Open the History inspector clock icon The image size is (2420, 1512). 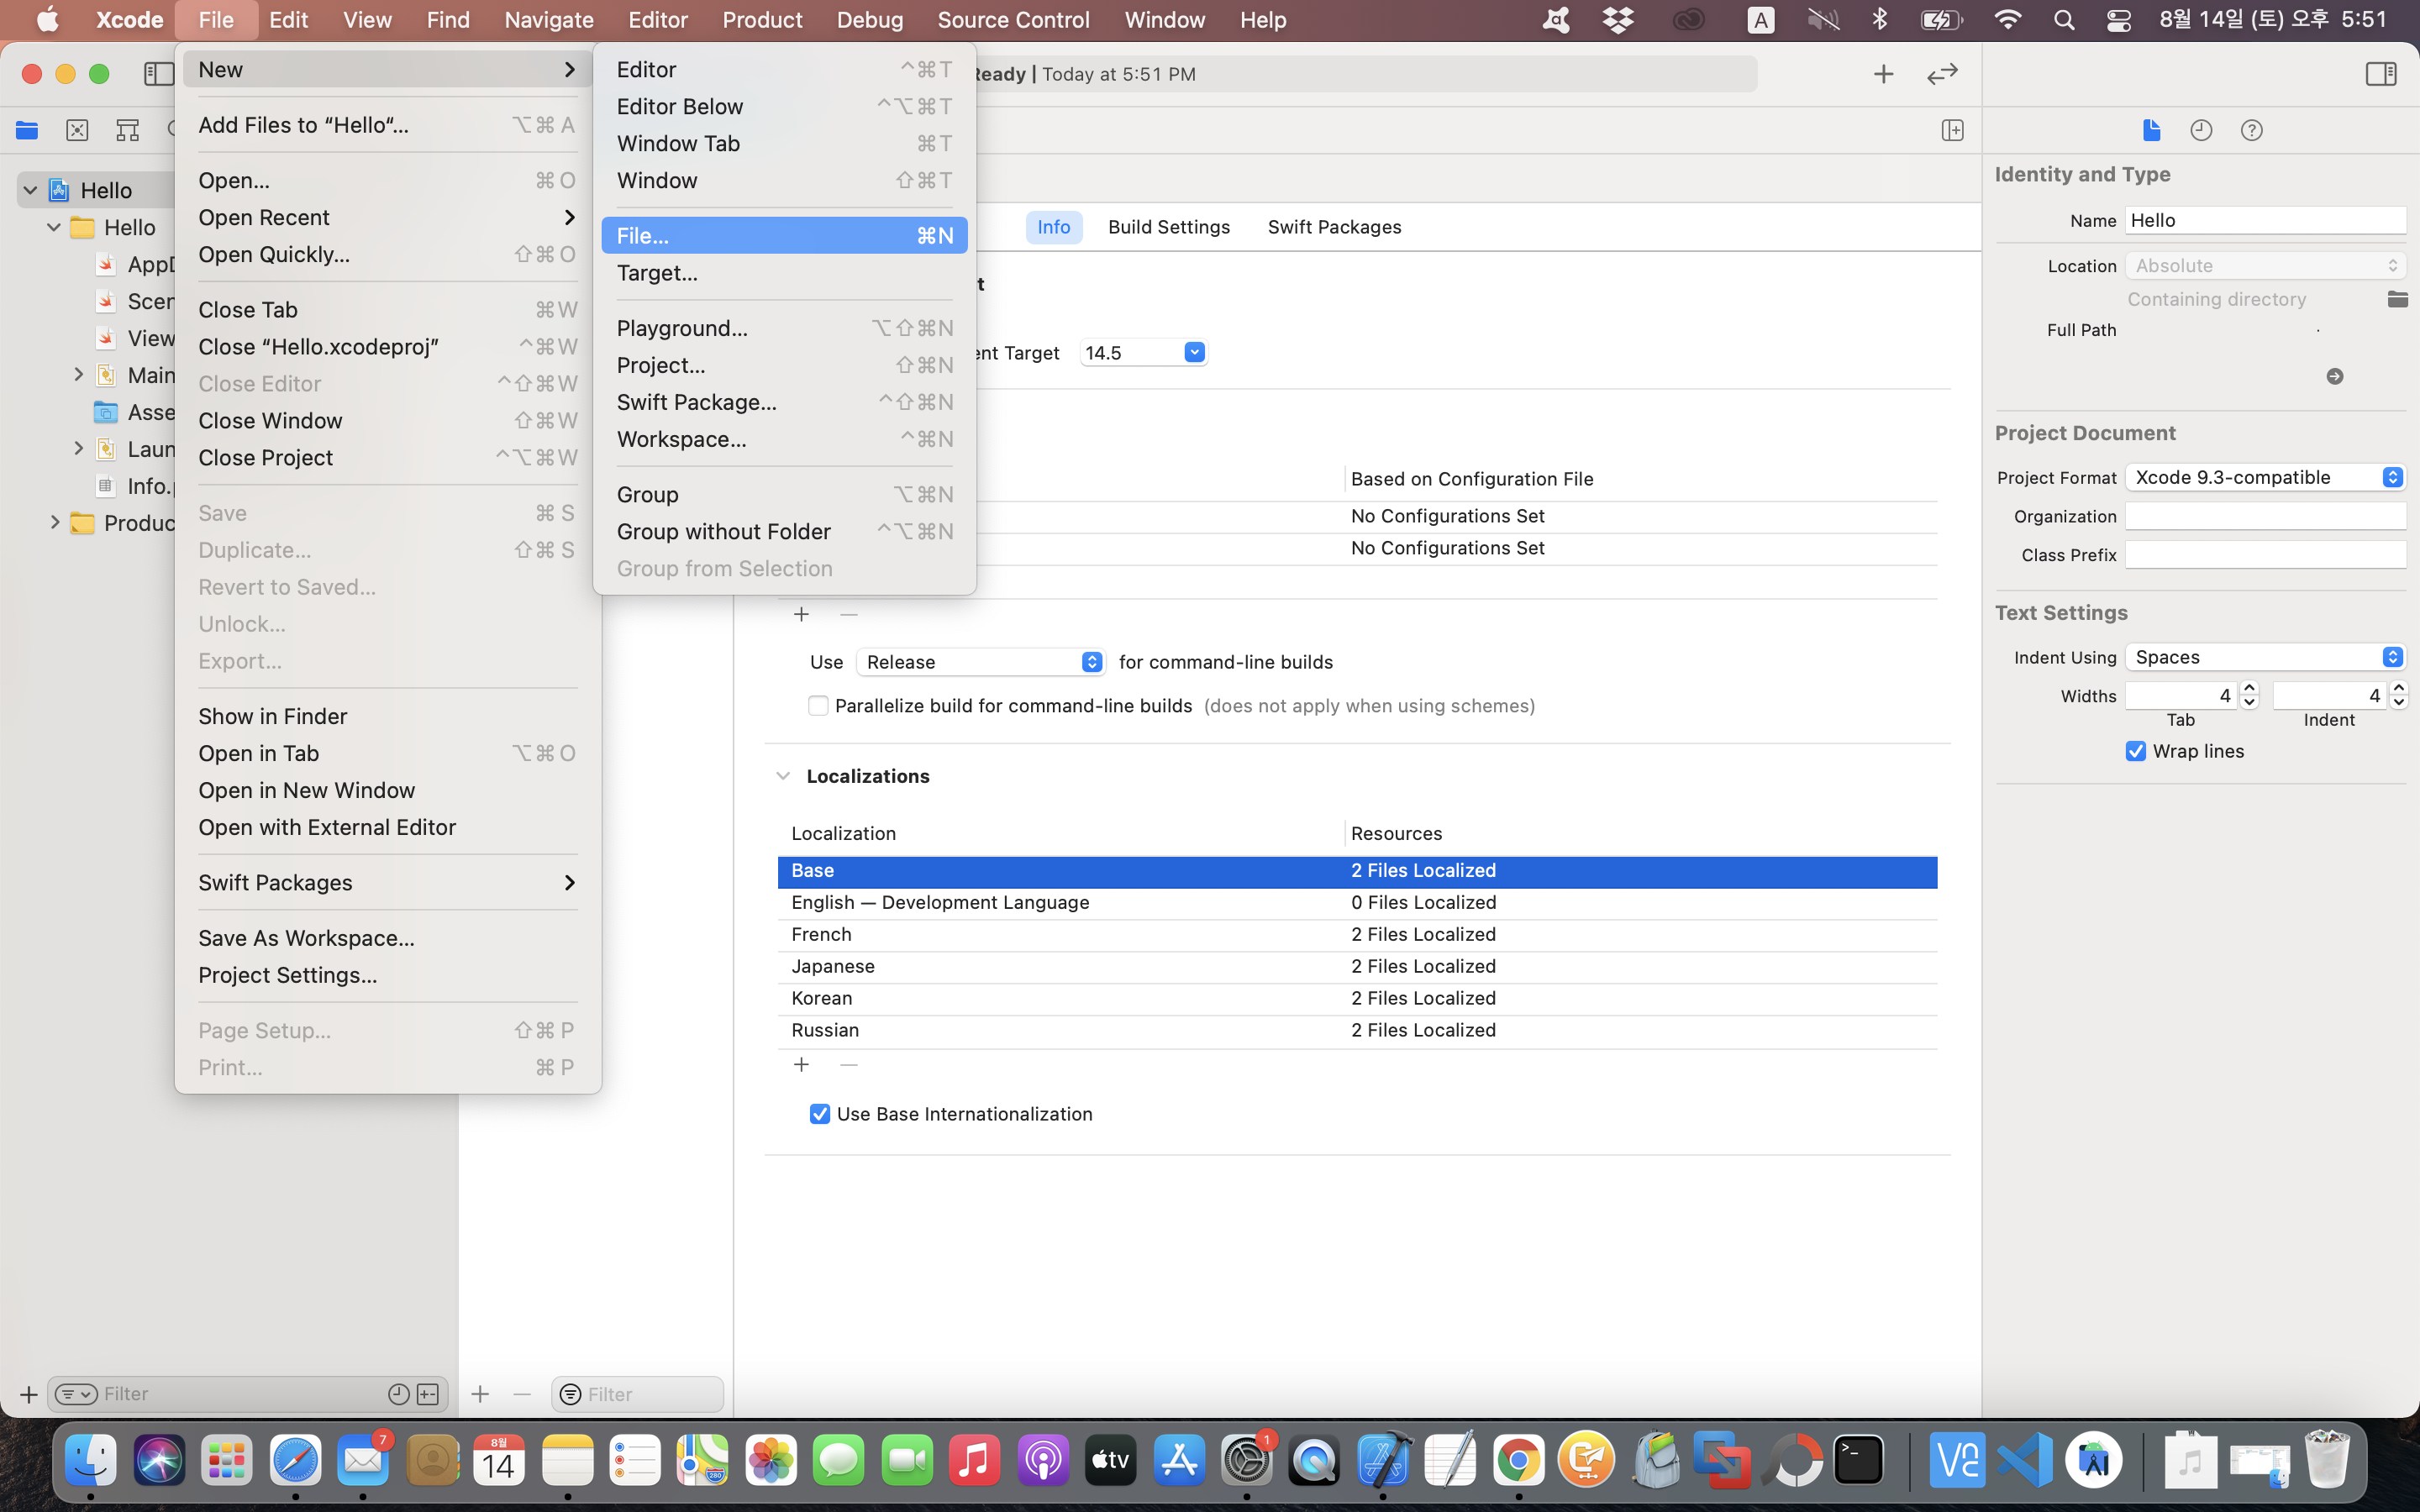(x=2200, y=130)
